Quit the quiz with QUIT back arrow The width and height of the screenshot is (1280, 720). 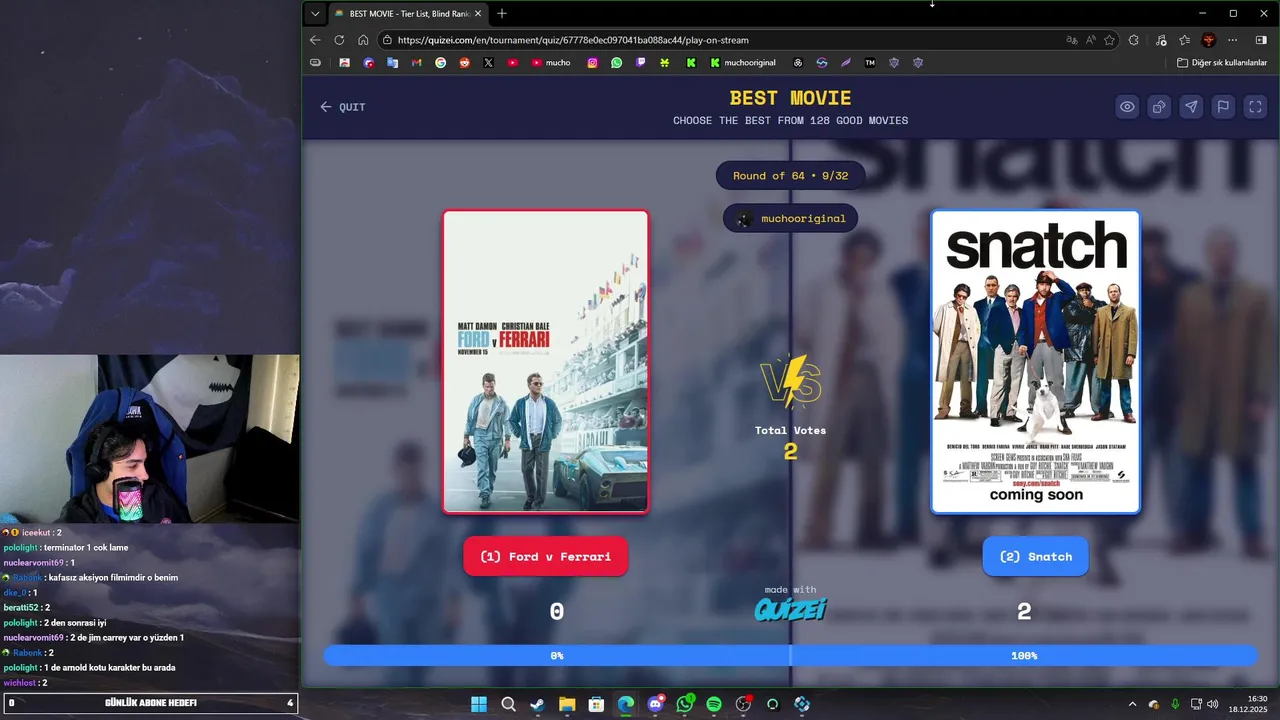click(342, 107)
